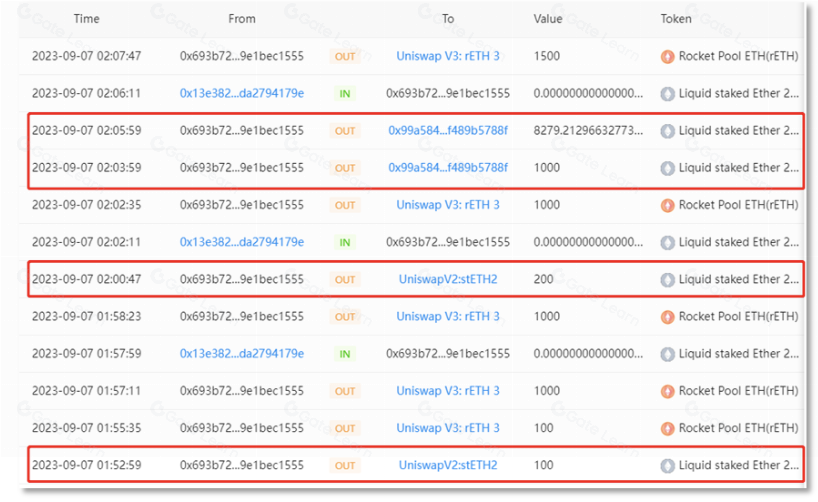Screen dimensions: 818x502
Task: Click the staked Ether icon in the 02:03:59 row
Action: (x=667, y=168)
